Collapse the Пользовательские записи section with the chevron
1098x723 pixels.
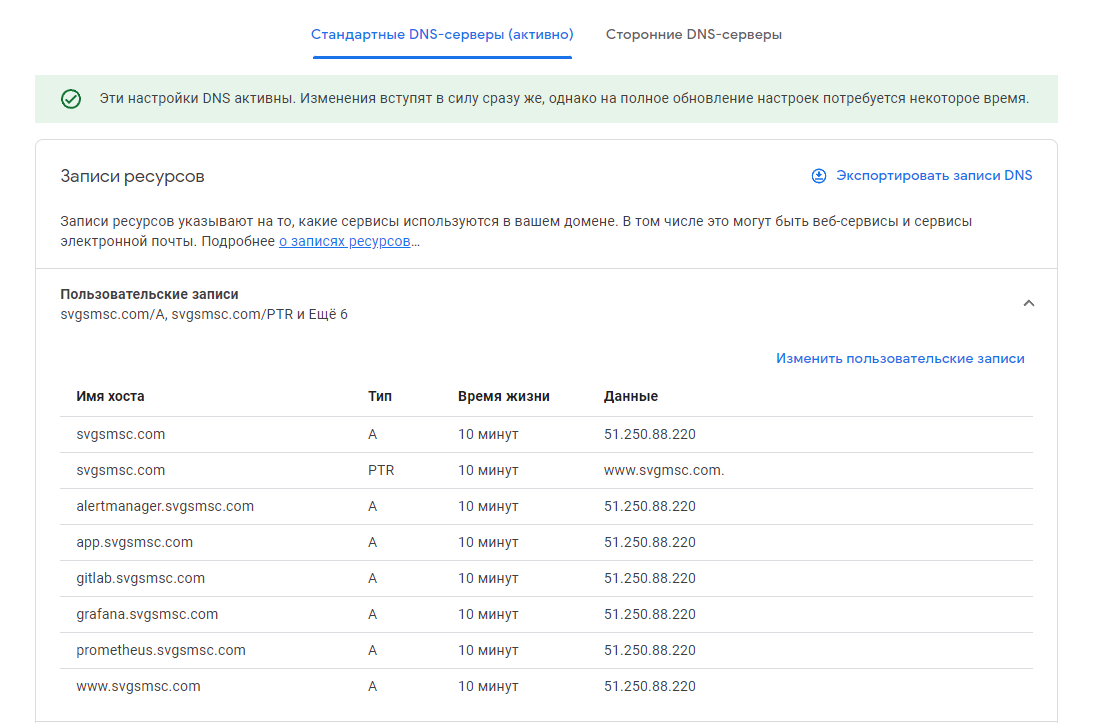pos(1029,303)
